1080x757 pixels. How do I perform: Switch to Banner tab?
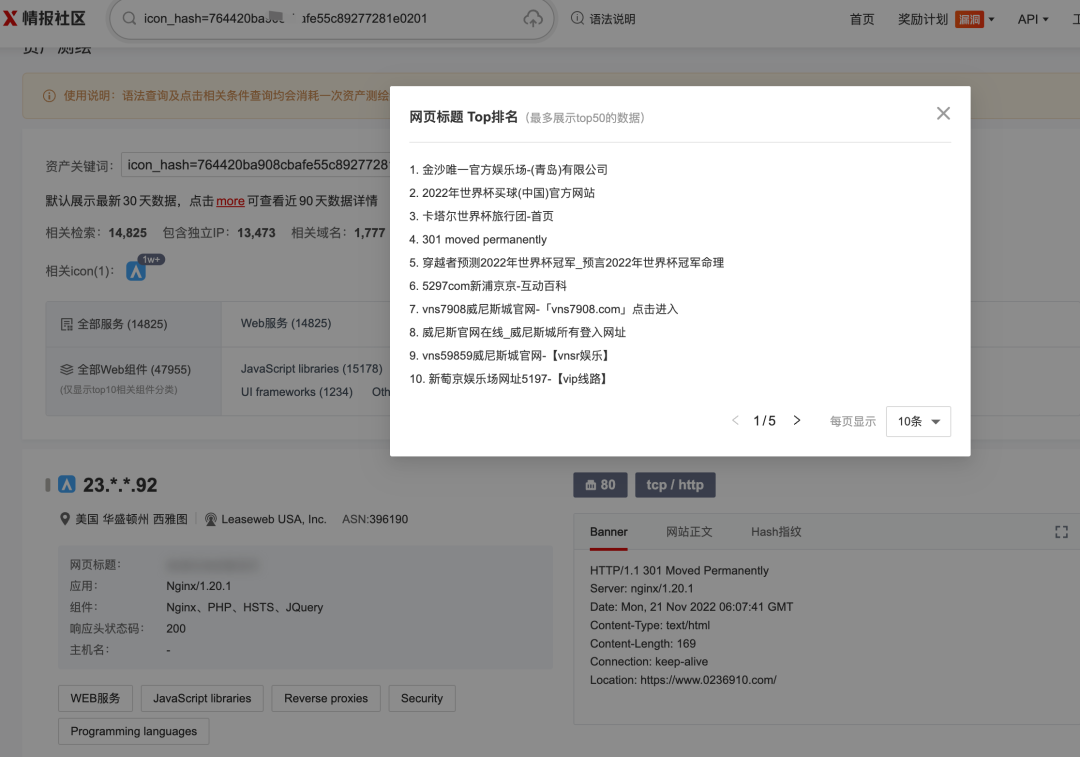click(608, 532)
